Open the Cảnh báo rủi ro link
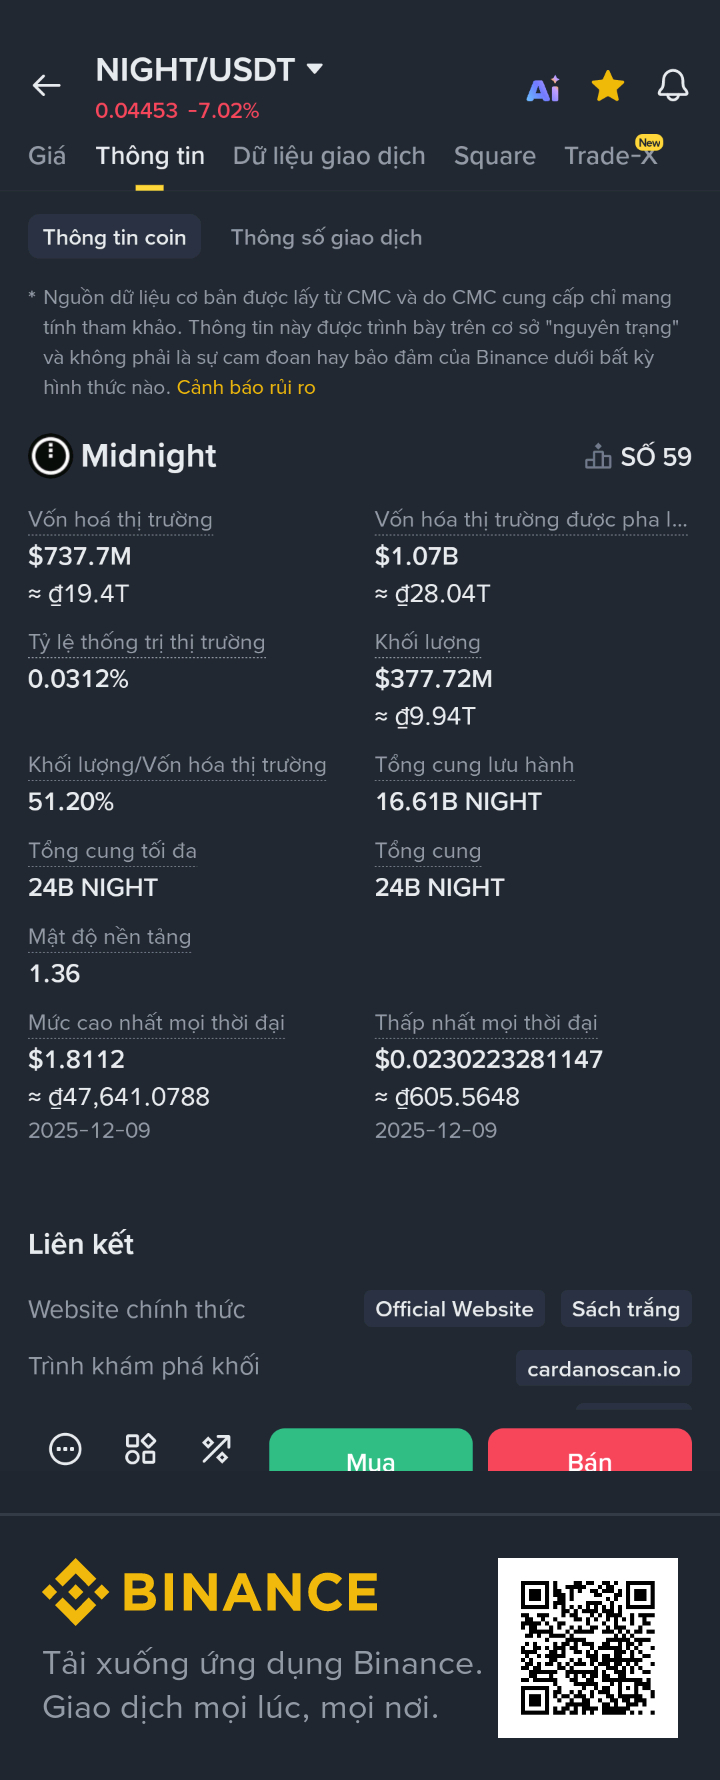Screen dimensions: 720x1780 tap(246, 387)
